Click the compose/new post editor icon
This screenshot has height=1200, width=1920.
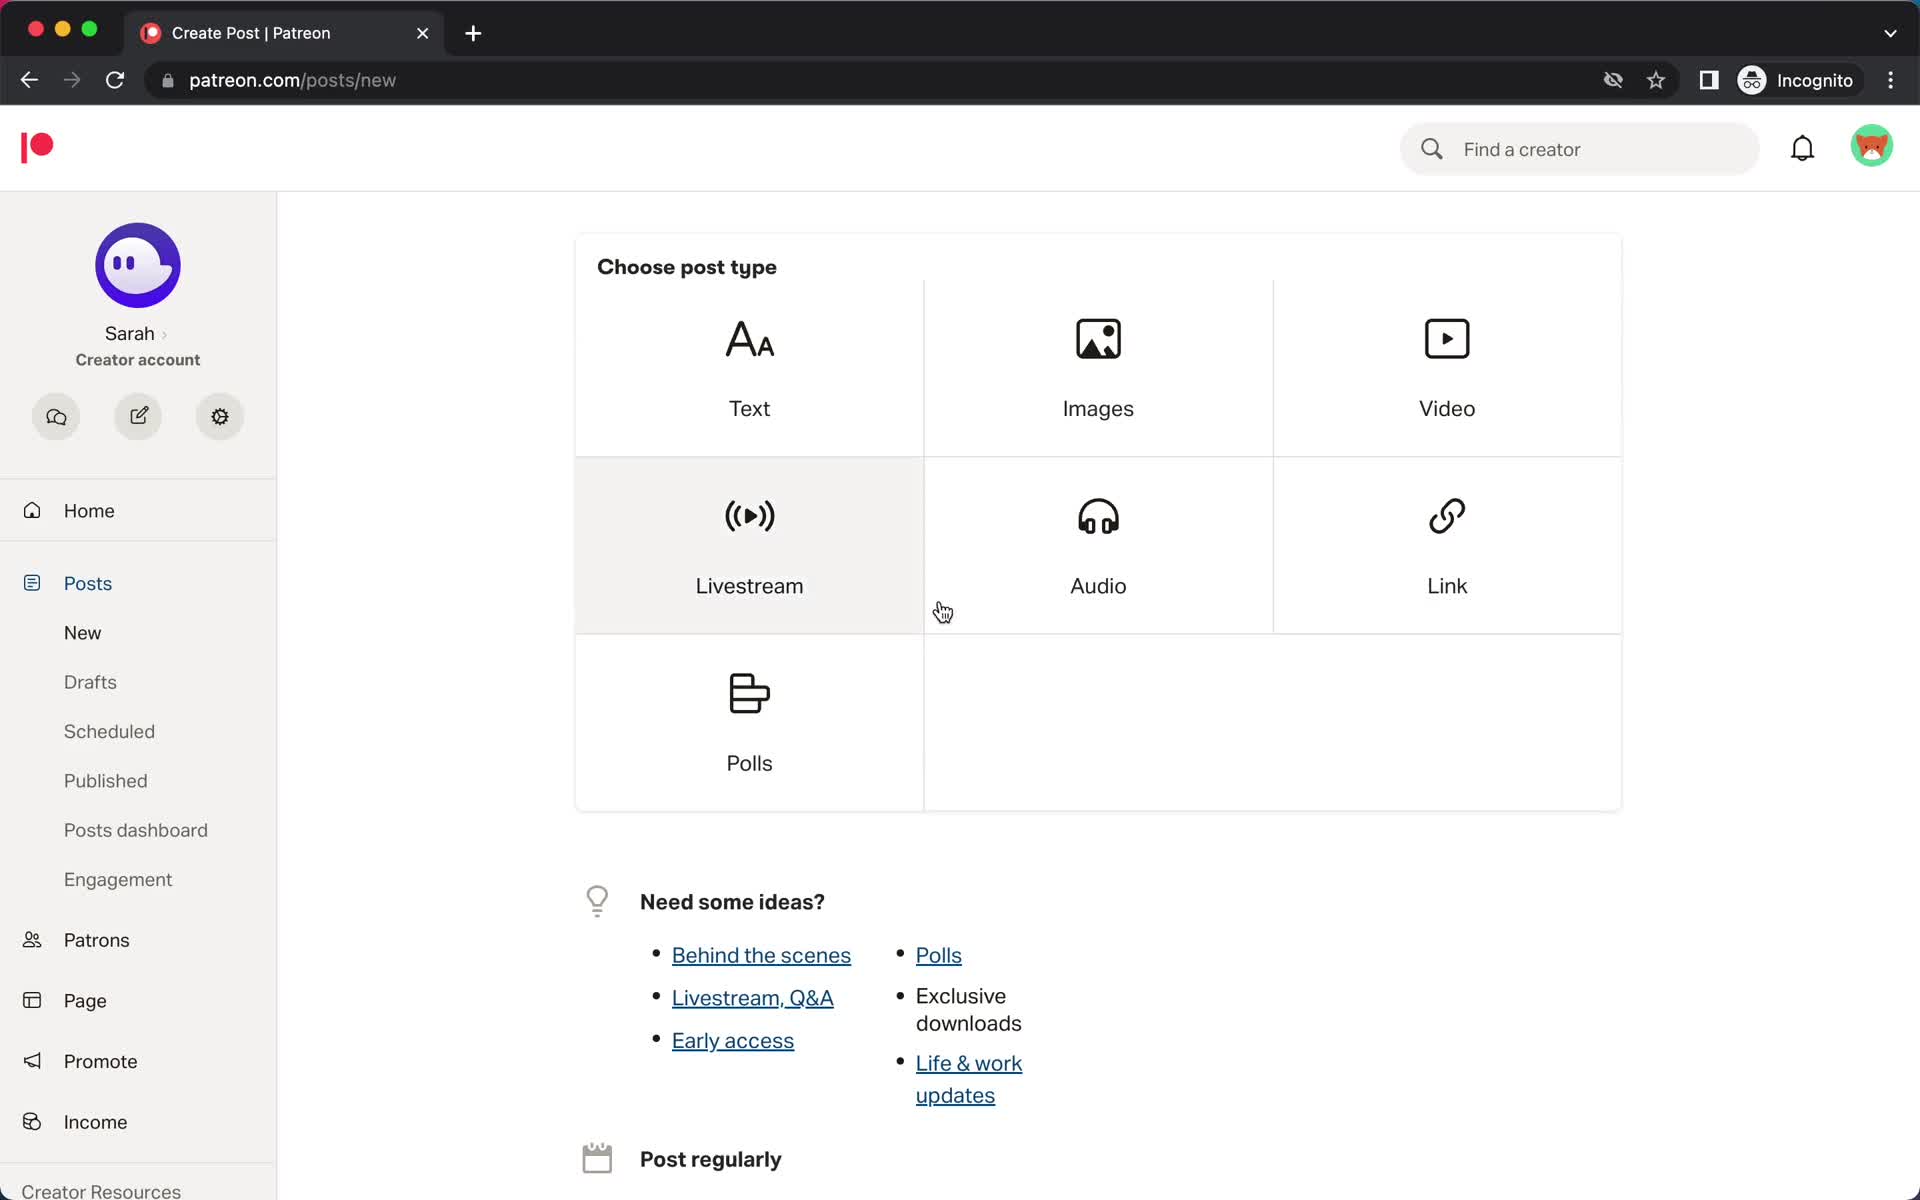137,416
